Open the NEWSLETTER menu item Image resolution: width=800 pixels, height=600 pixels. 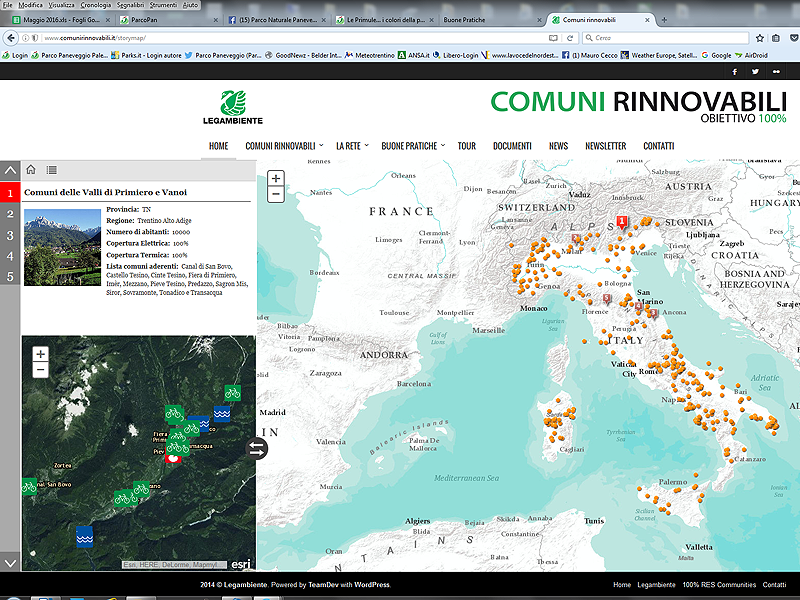pyautogui.click(x=606, y=146)
